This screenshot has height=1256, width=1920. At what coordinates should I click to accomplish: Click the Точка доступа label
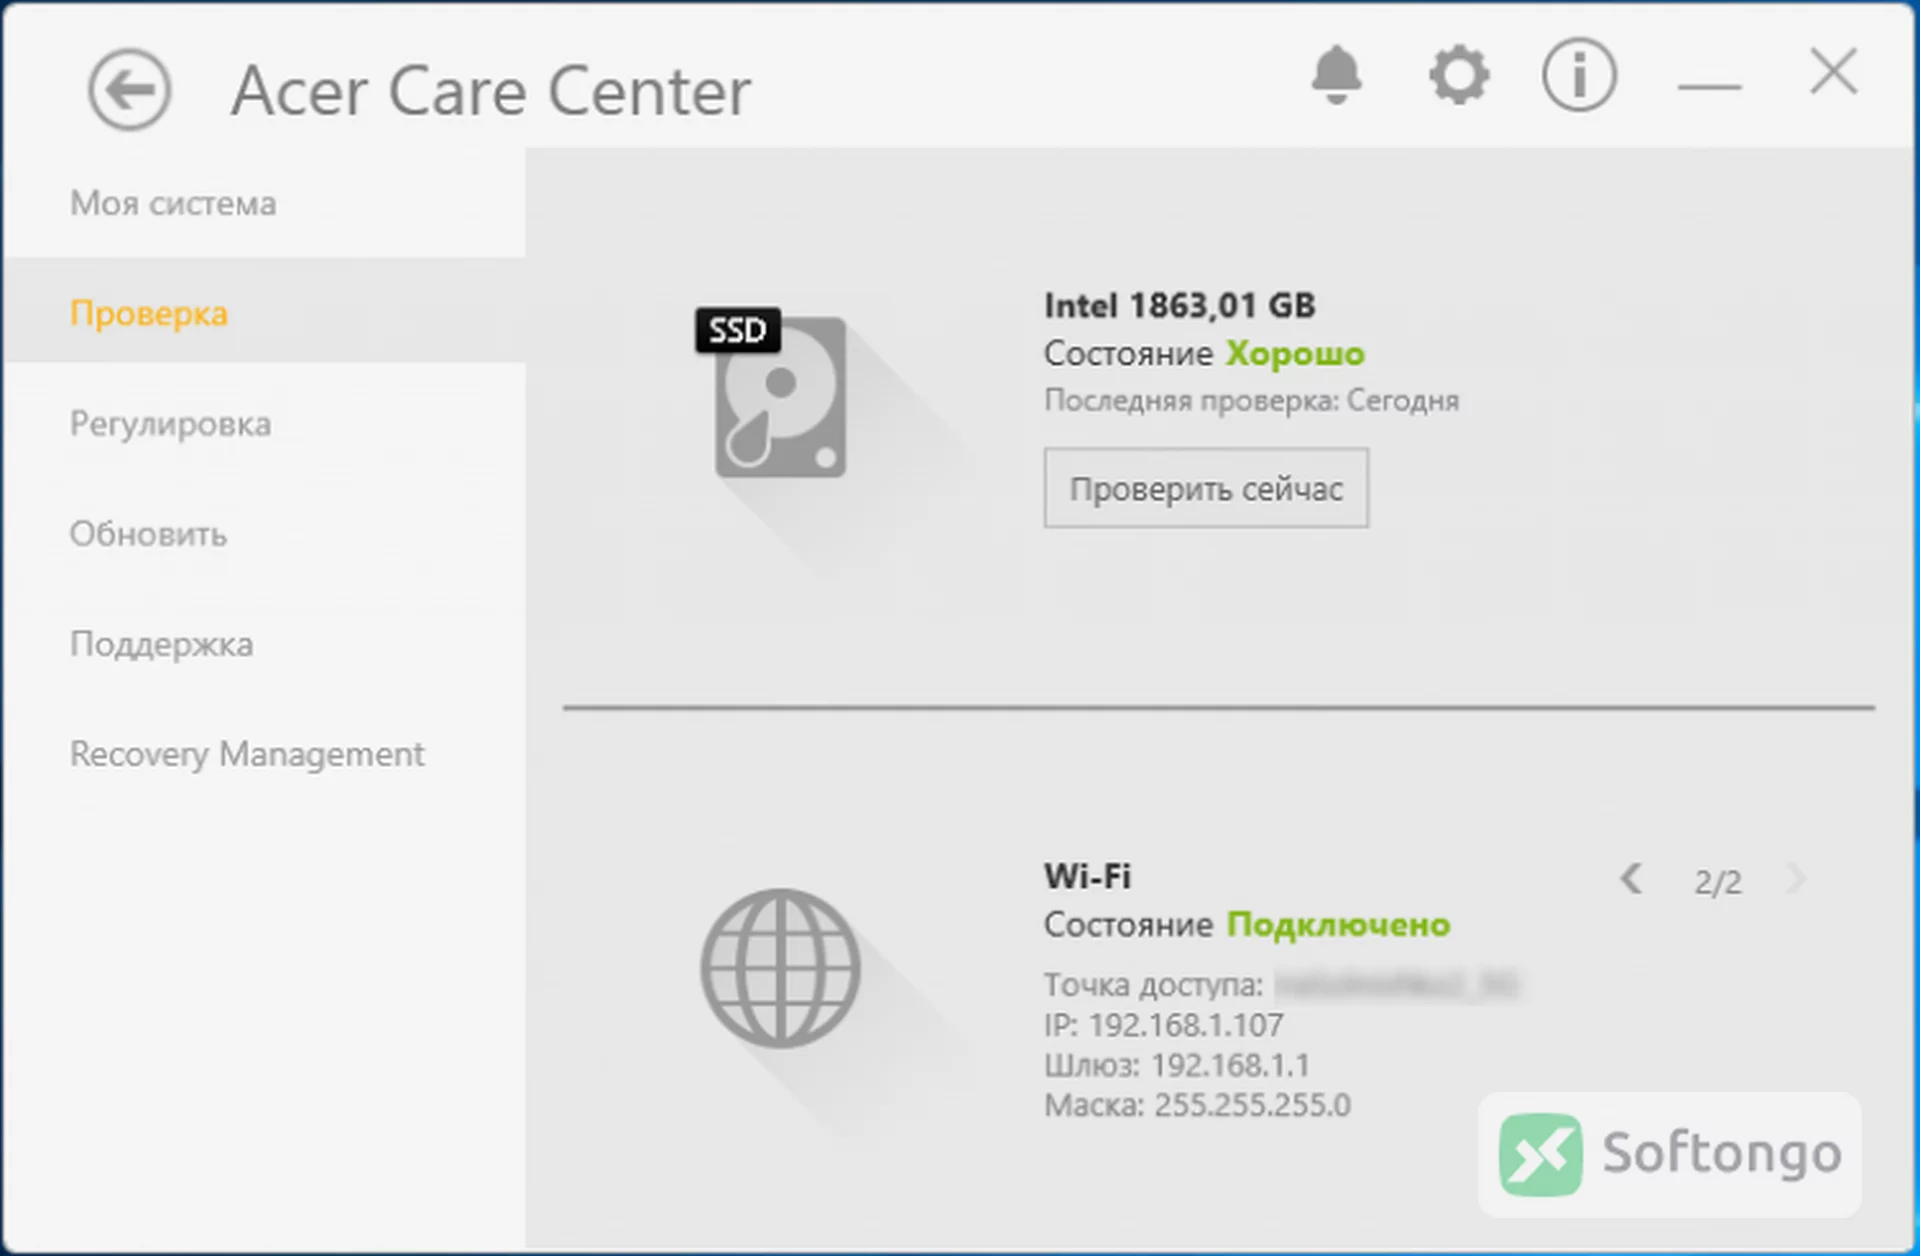(1154, 985)
